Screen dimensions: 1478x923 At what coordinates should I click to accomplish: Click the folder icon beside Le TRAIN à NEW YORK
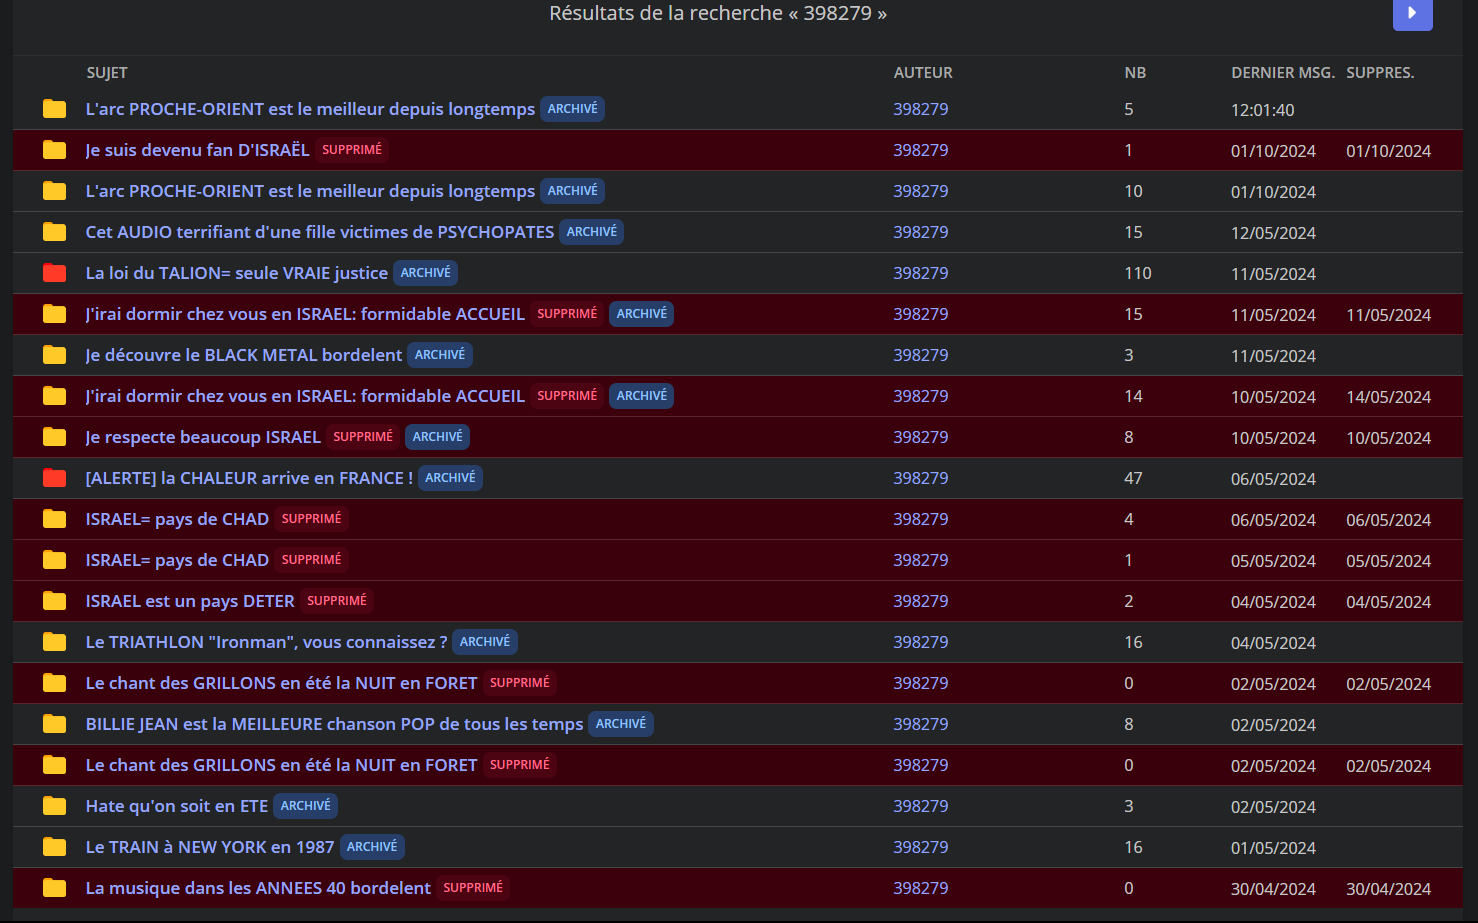[x=55, y=847]
